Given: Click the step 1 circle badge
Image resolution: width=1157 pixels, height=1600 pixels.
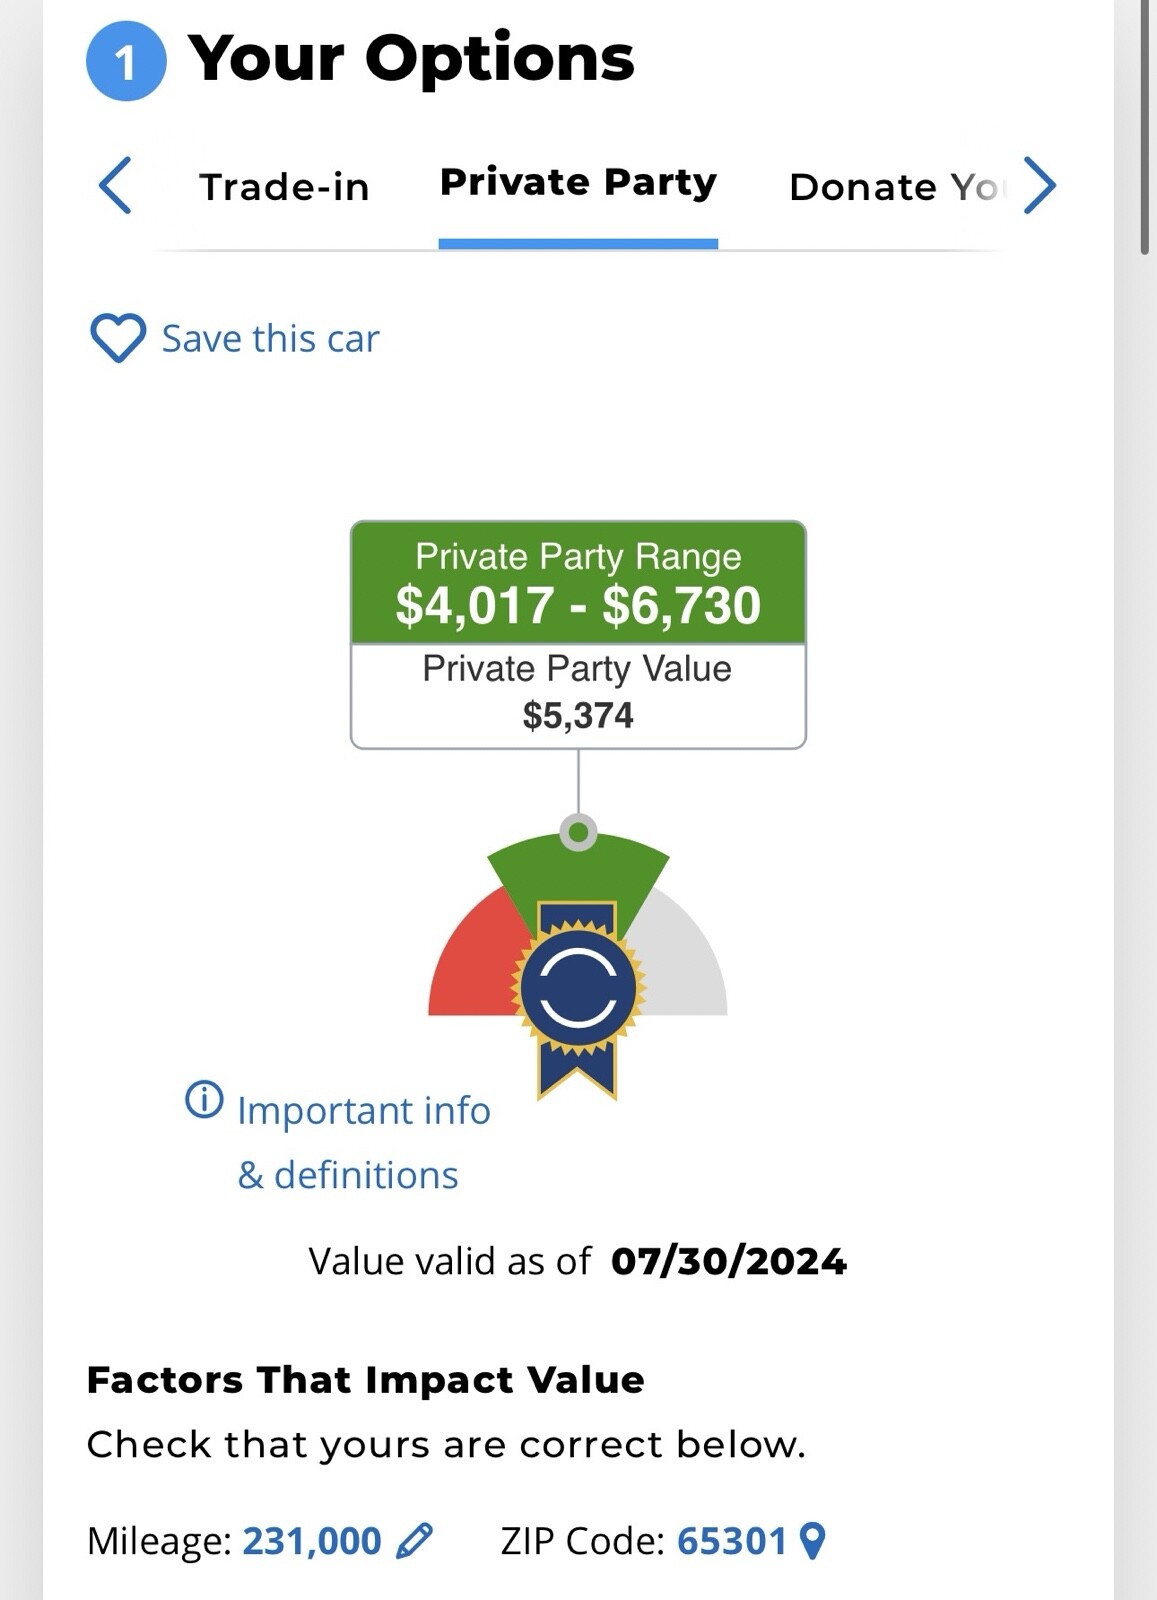Looking at the screenshot, I should coord(126,62).
